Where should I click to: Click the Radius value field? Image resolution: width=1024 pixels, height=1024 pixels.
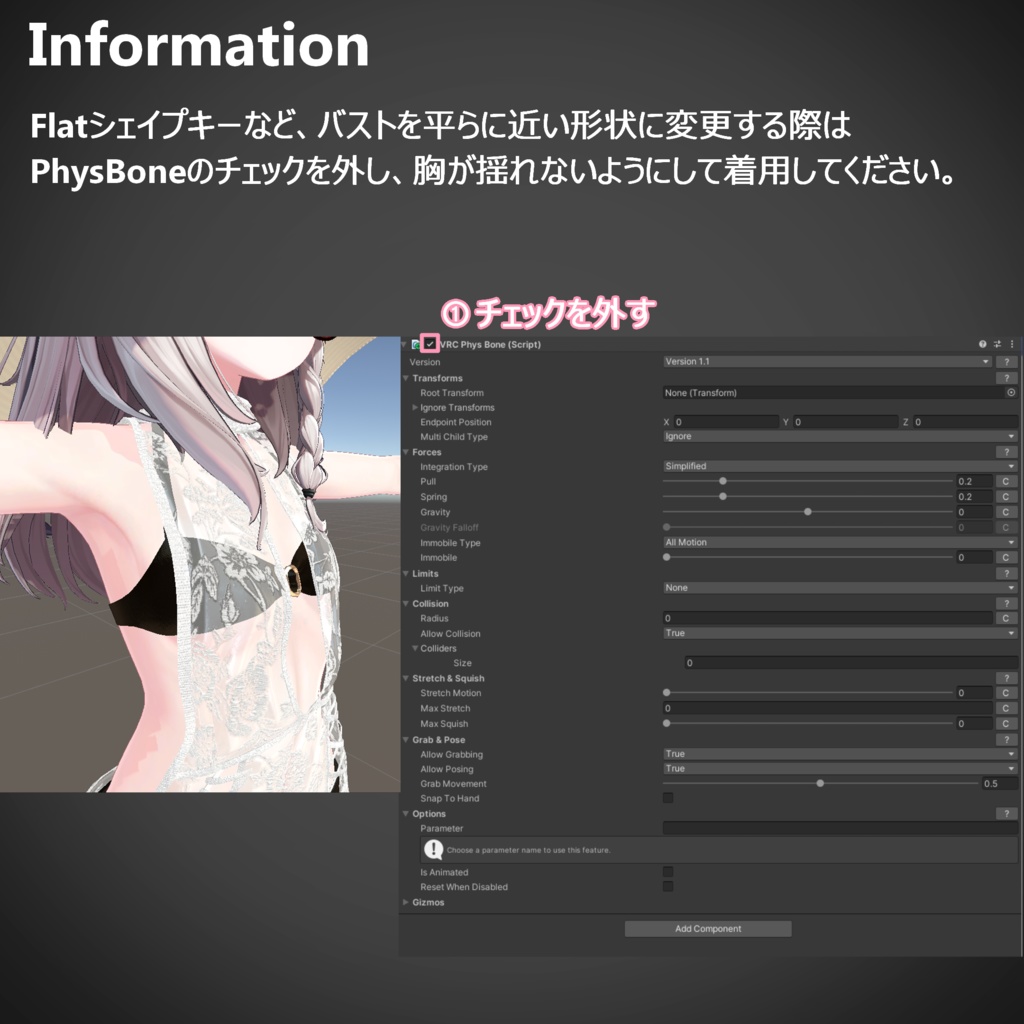coord(827,618)
